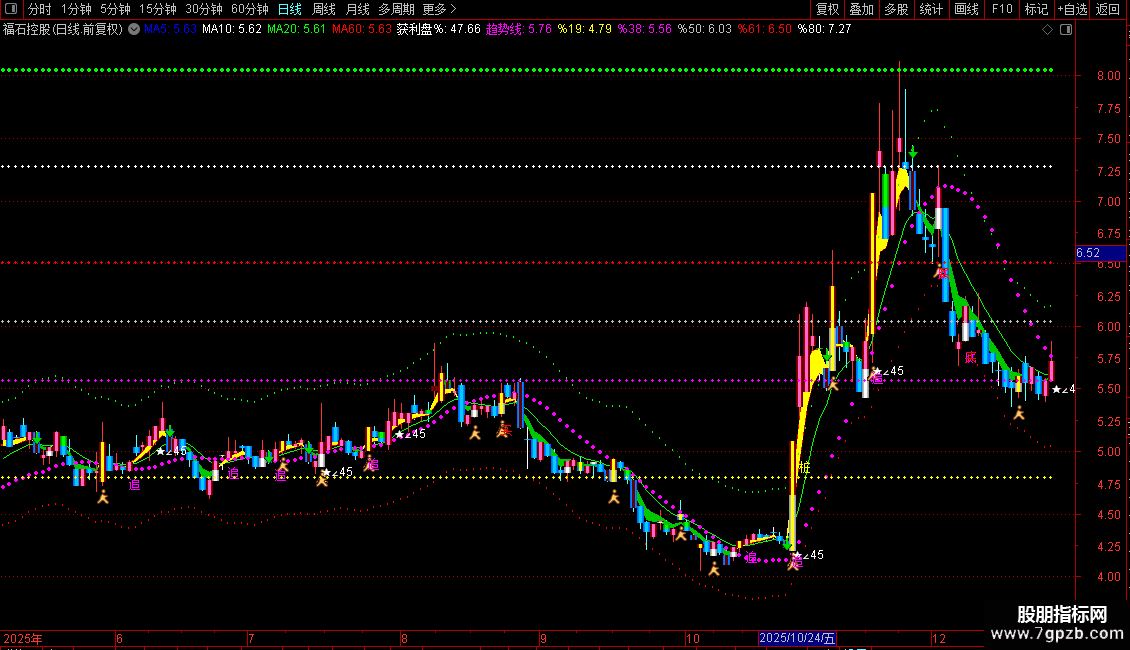Switch to the 30分钟 period
This screenshot has width=1130, height=650.
pyautogui.click(x=203, y=9)
